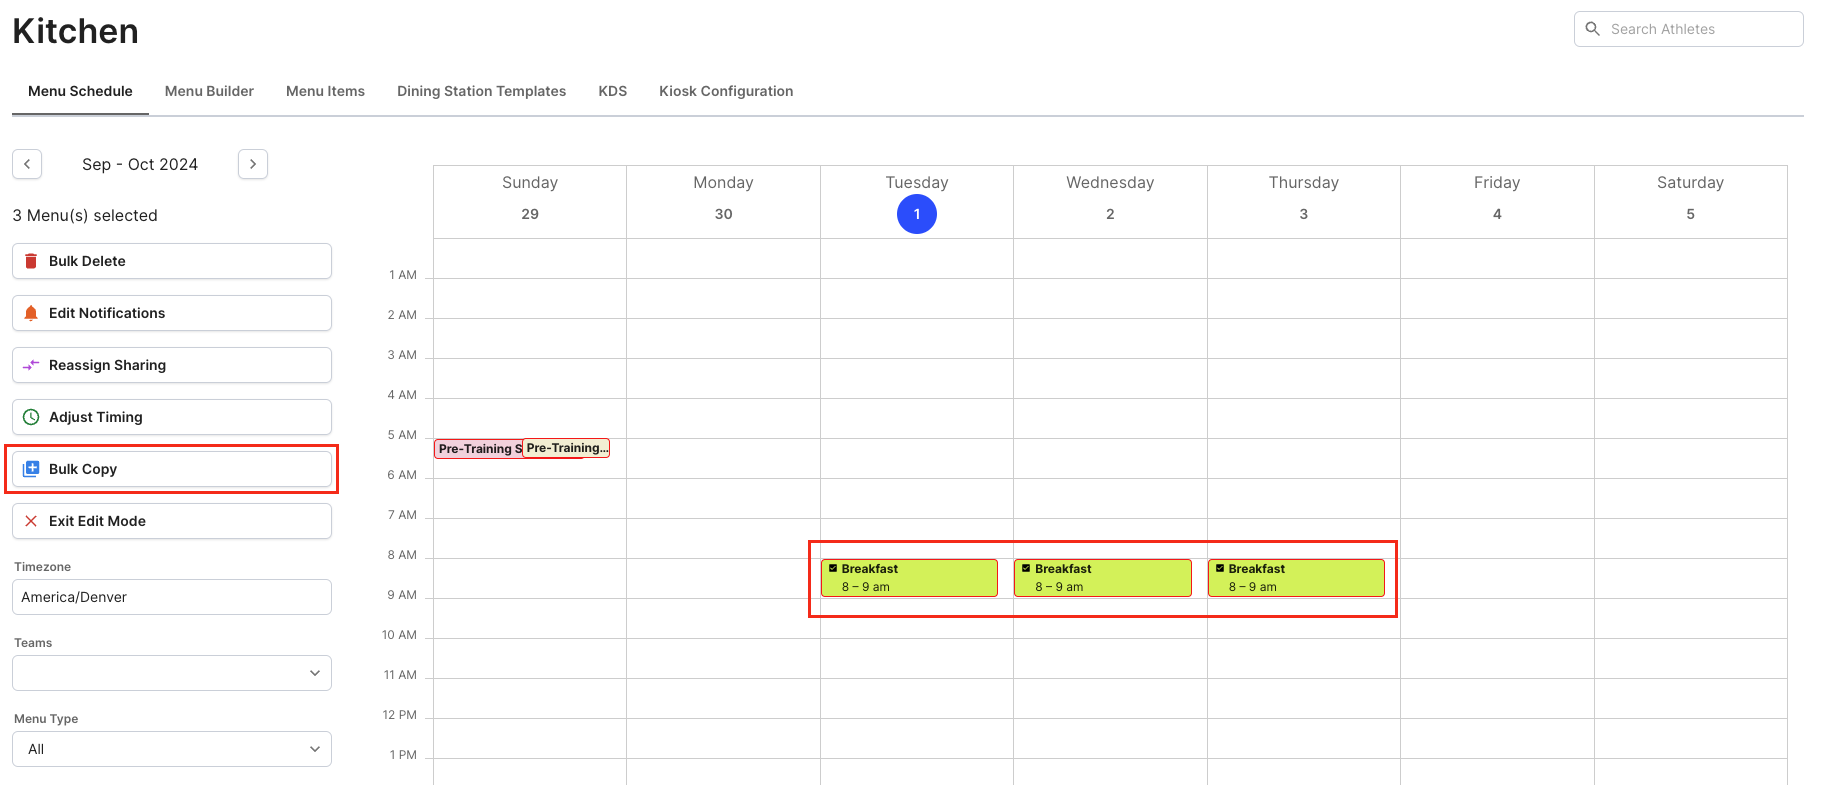Viewport: 1821px width, 785px height.
Task: Go to the previous week with left chevron
Action: coord(27,164)
